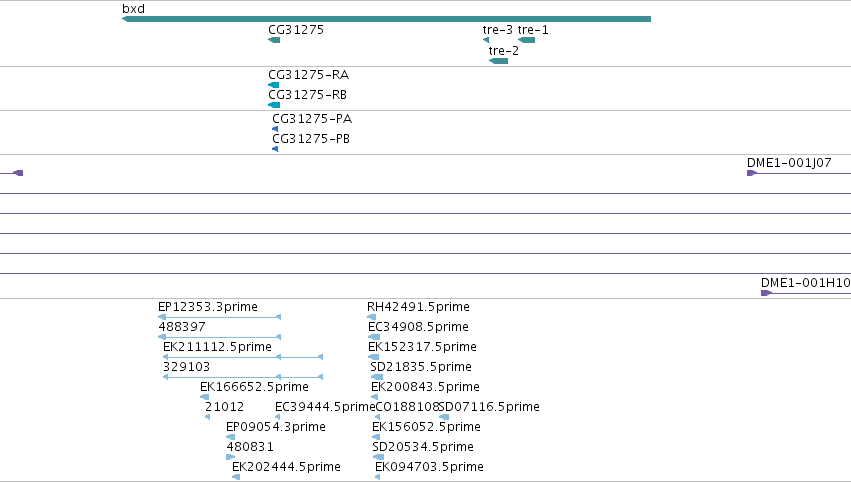The image size is (851, 482).
Task: Select the EK202444.5prime EST glyph
Action: coord(236,477)
